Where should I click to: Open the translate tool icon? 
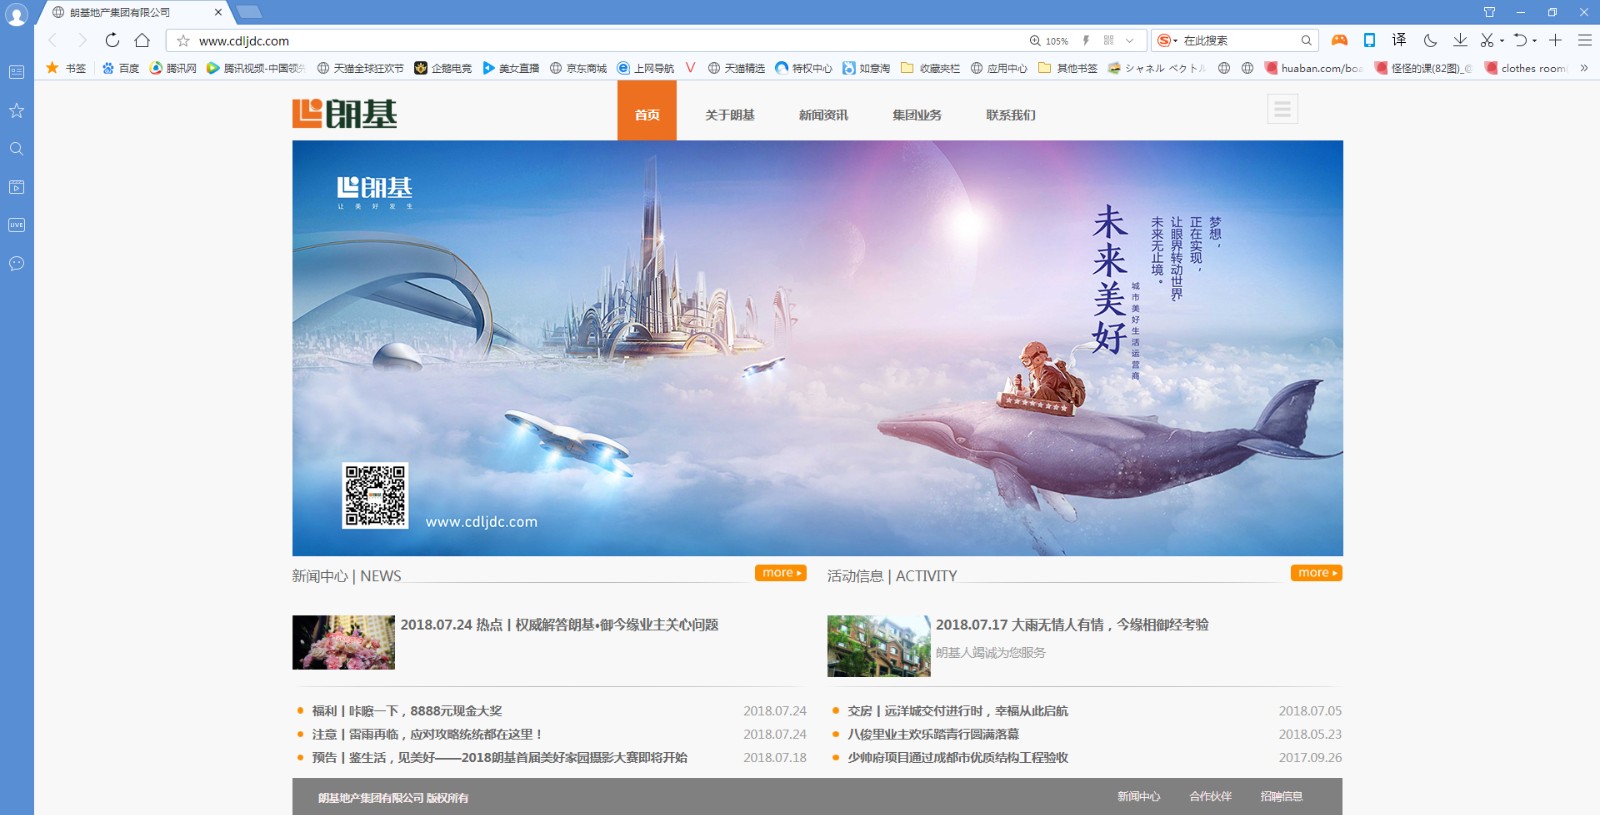pos(1399,40)
